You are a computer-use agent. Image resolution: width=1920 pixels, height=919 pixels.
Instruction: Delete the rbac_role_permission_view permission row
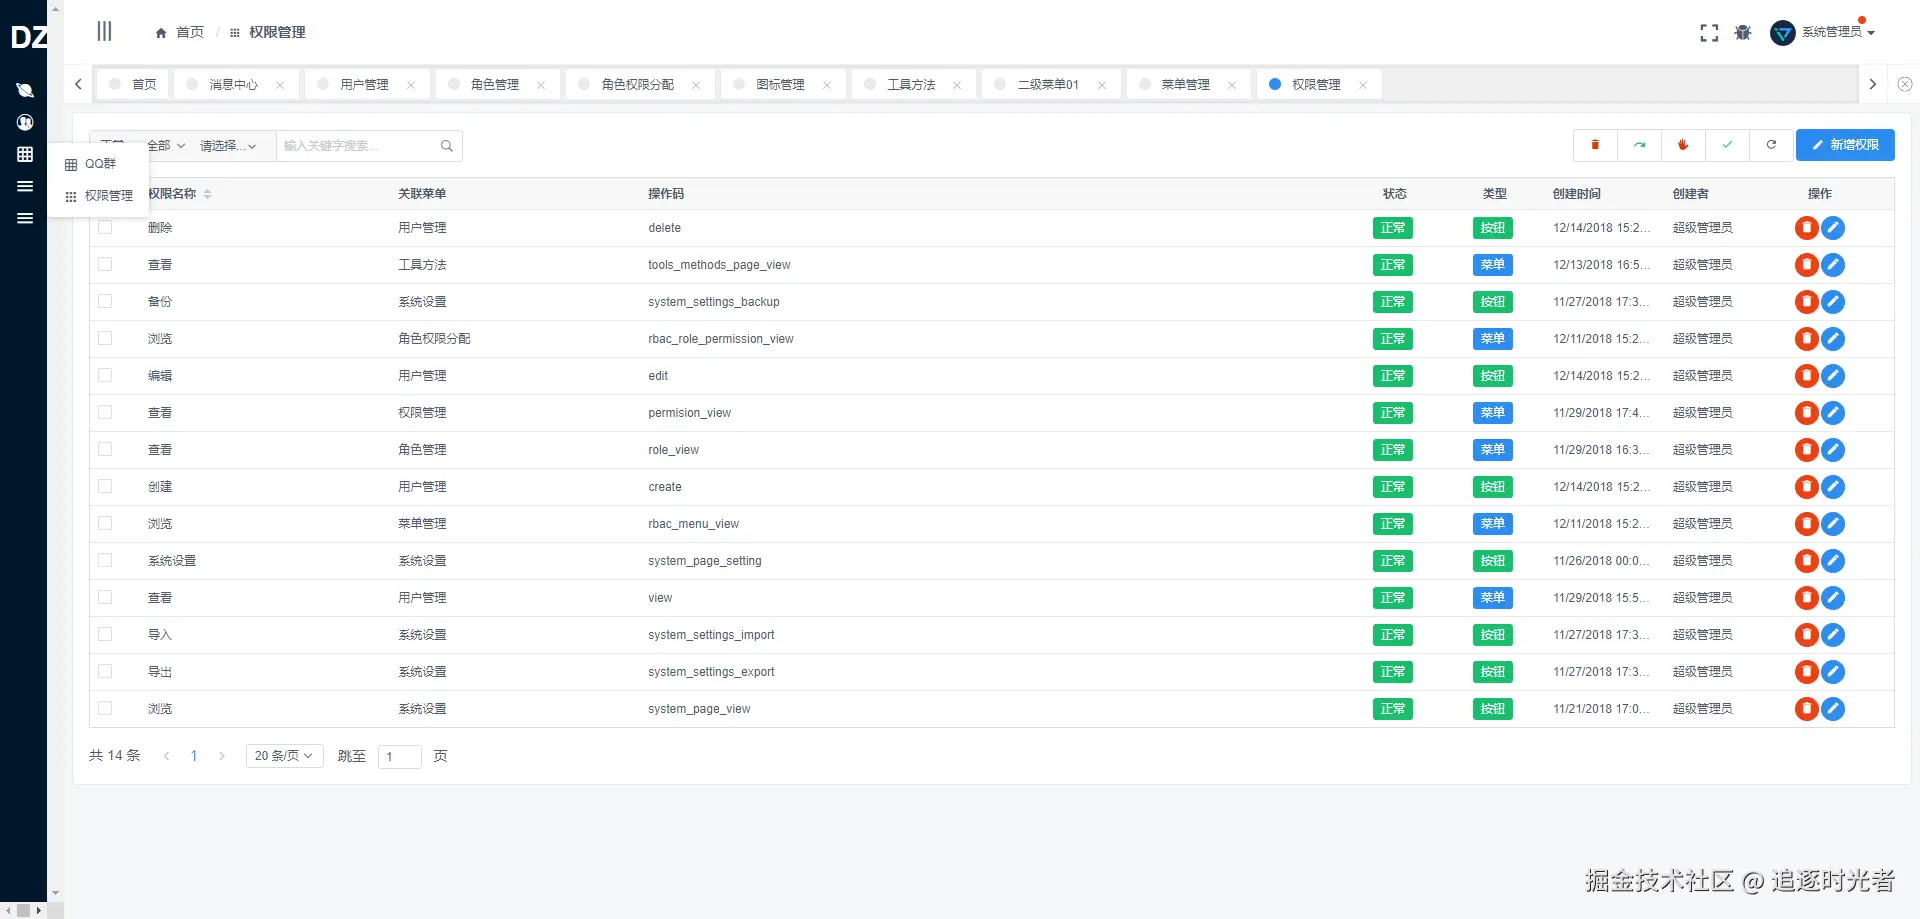click(1806, 339)
